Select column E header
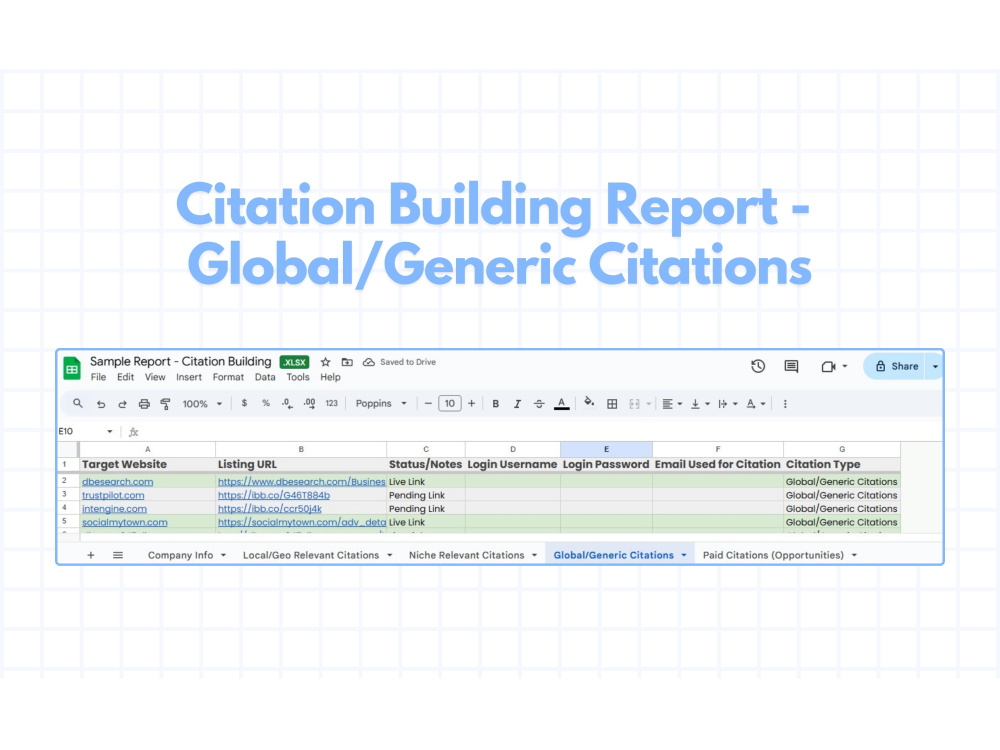This screenshot has height=750, width=1000. [606, 449]
